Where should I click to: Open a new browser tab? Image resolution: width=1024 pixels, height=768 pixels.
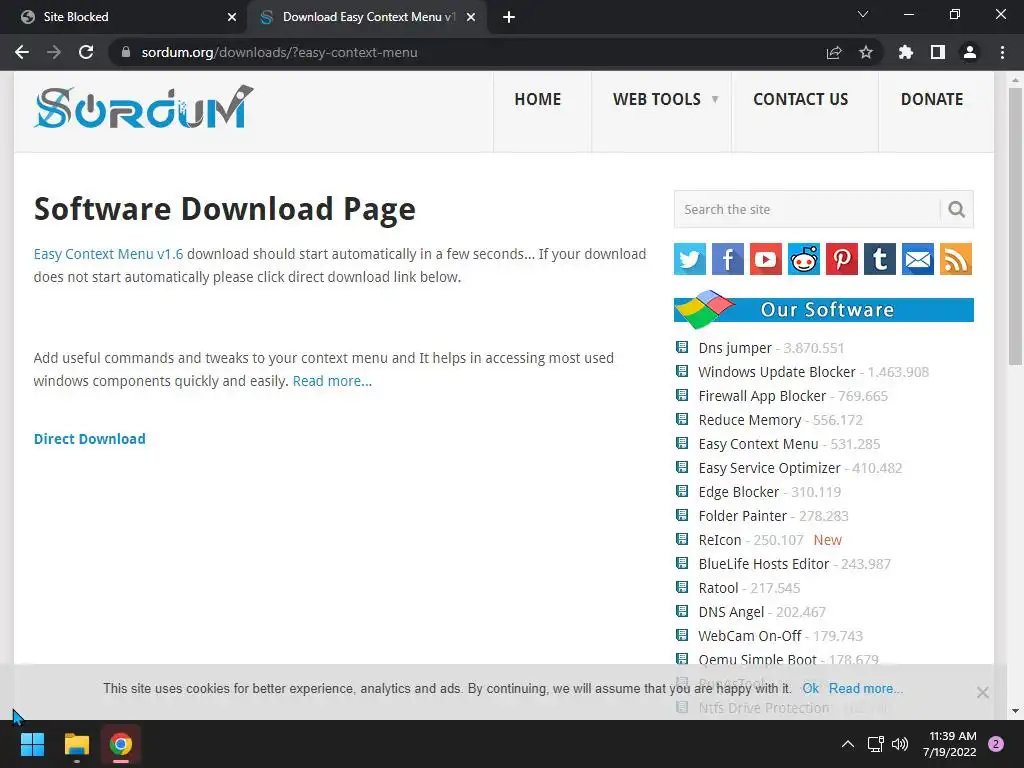coord(509,17)
